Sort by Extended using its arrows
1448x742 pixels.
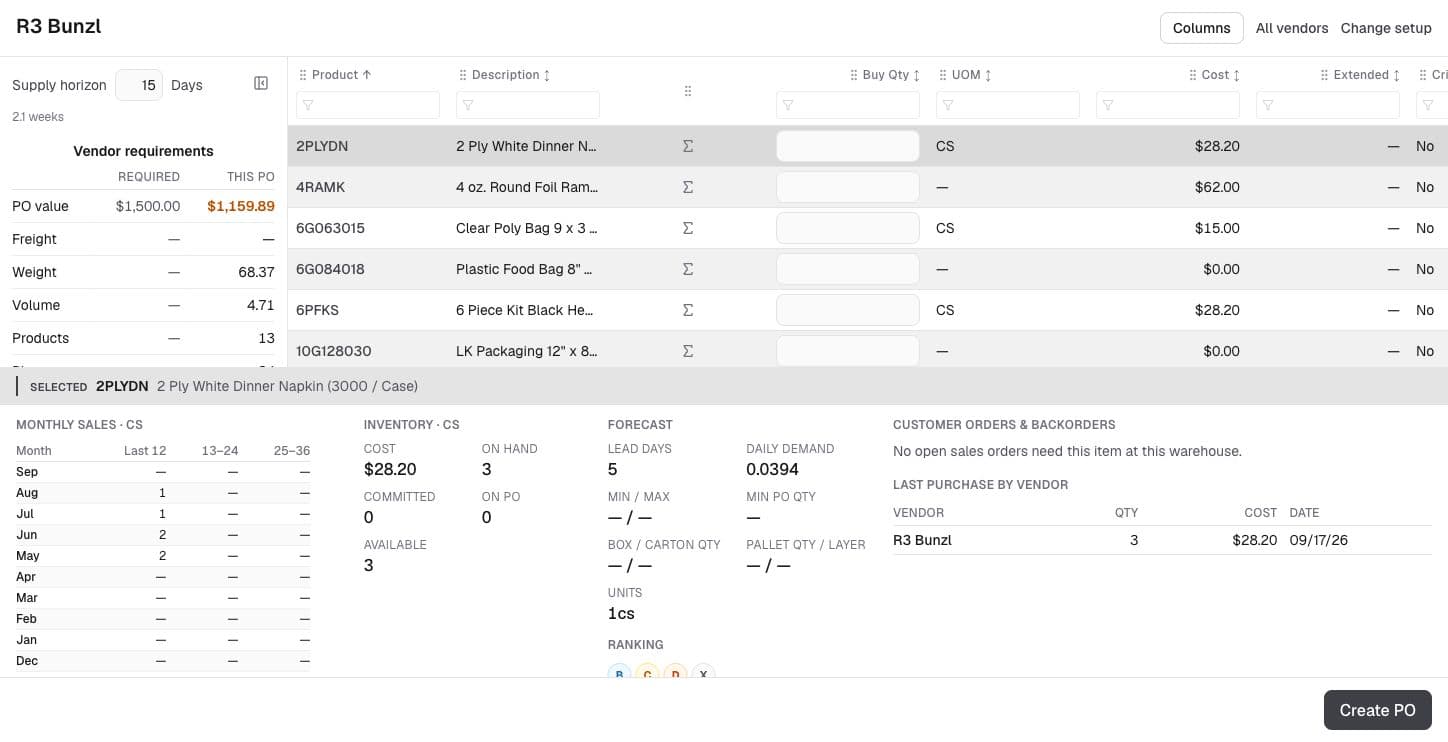(1396, 75)
